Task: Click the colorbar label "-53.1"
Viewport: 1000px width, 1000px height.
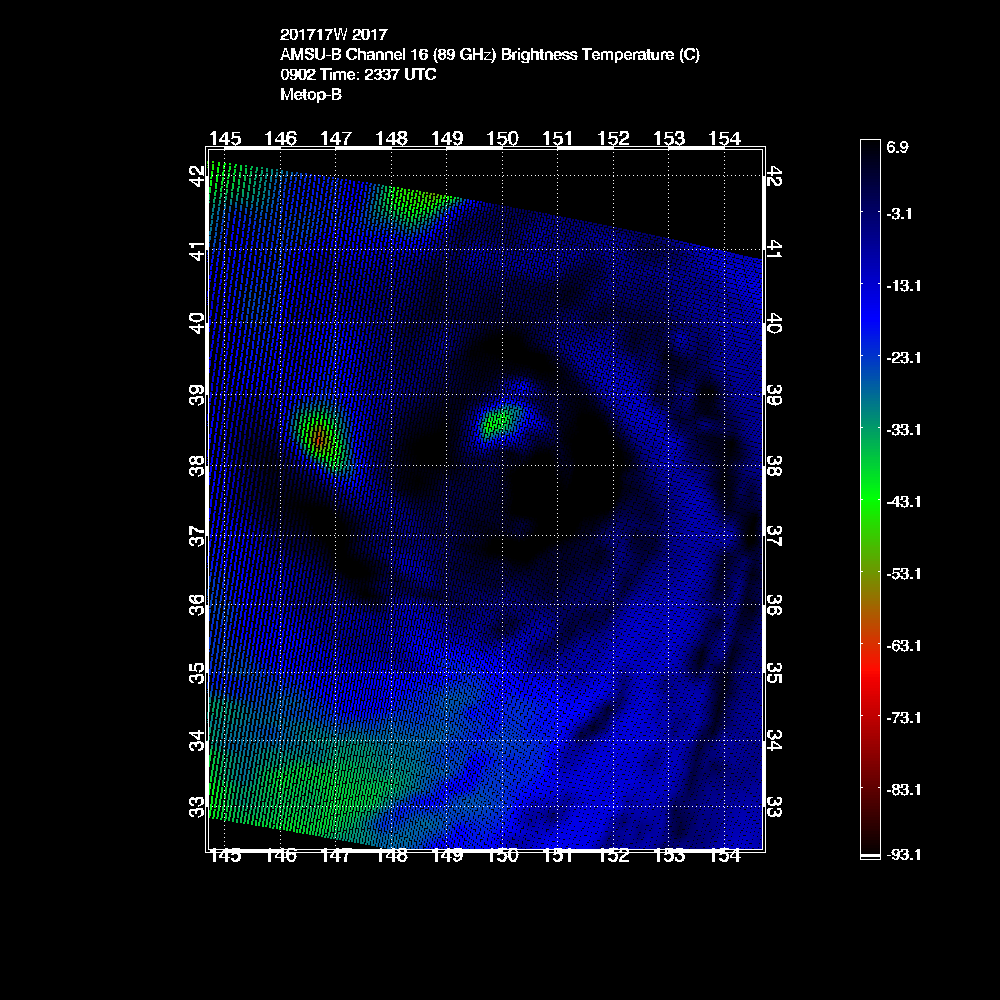Action: pyautogui.click(x=903, y=574)
